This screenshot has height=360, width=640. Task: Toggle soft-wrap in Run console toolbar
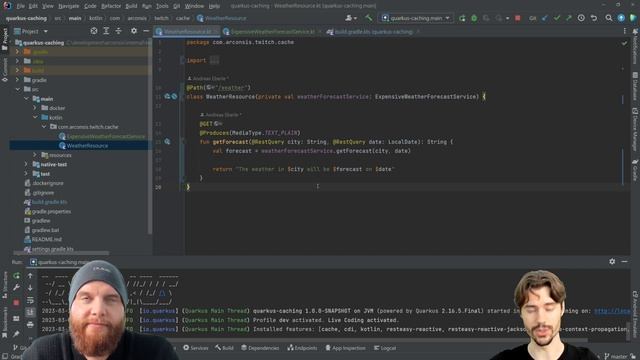[30, 301]
